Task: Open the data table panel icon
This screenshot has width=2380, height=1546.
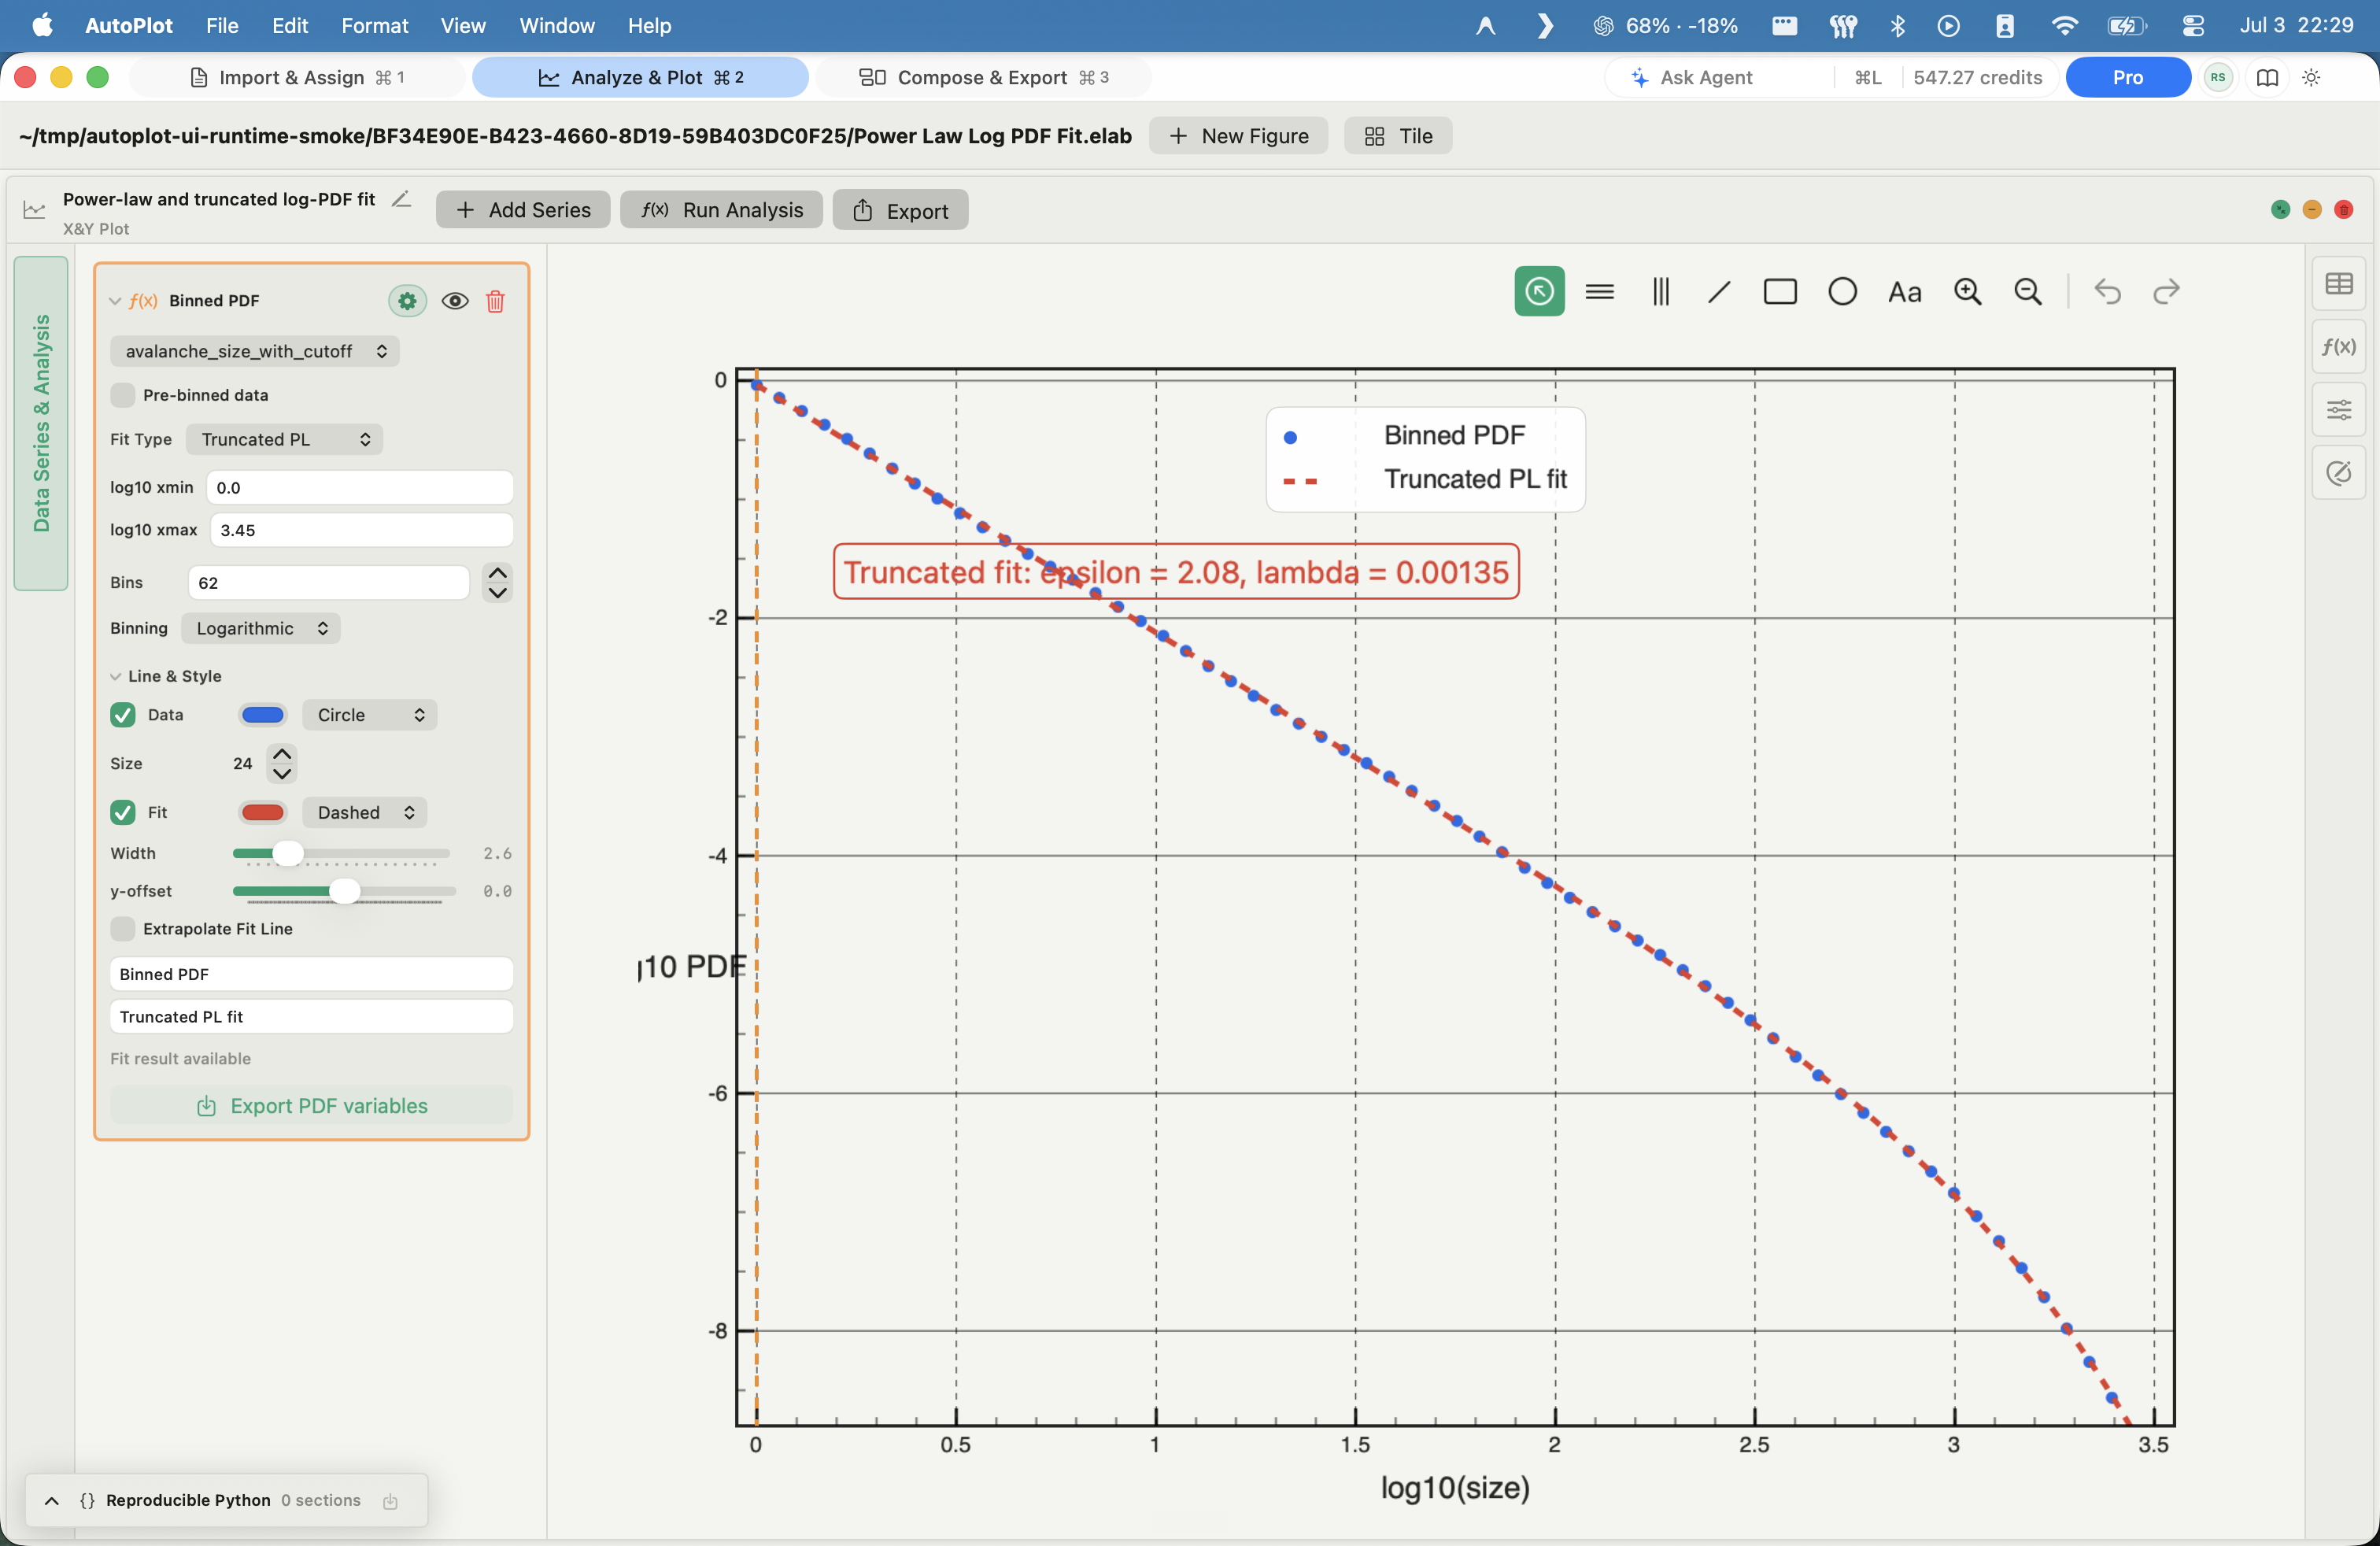Action: coord(2339,284)
